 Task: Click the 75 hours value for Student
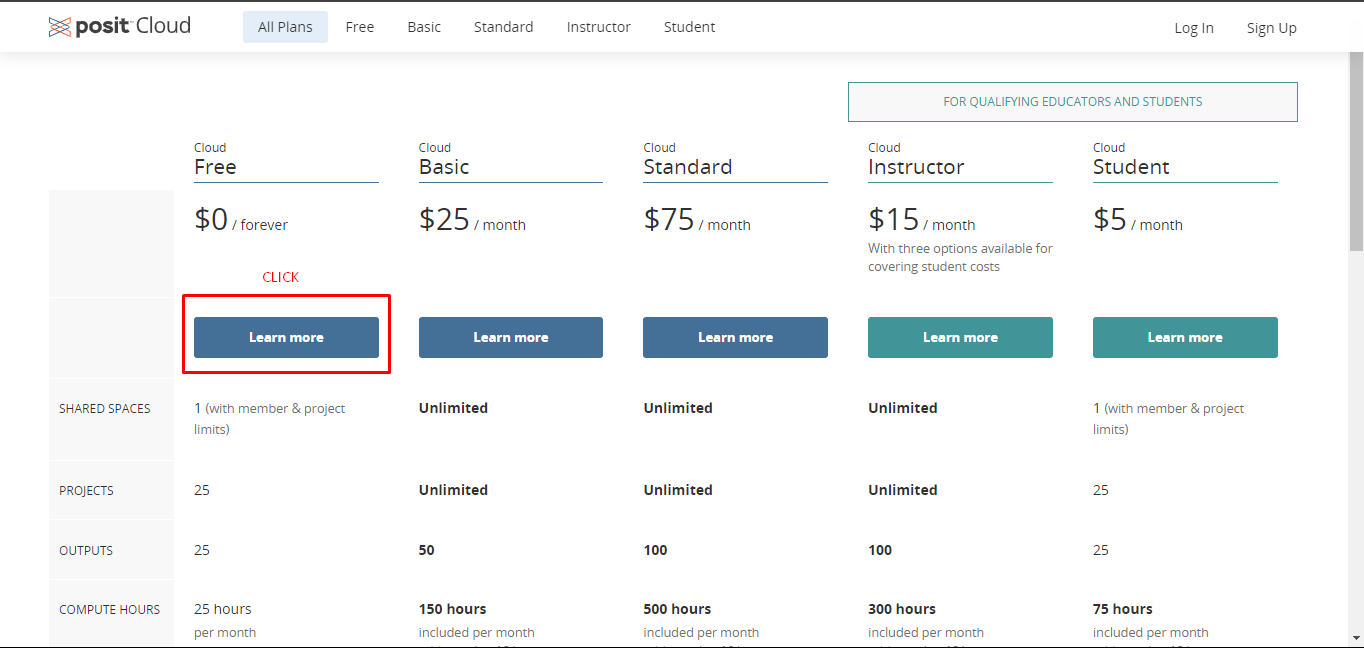(1123, 609)
